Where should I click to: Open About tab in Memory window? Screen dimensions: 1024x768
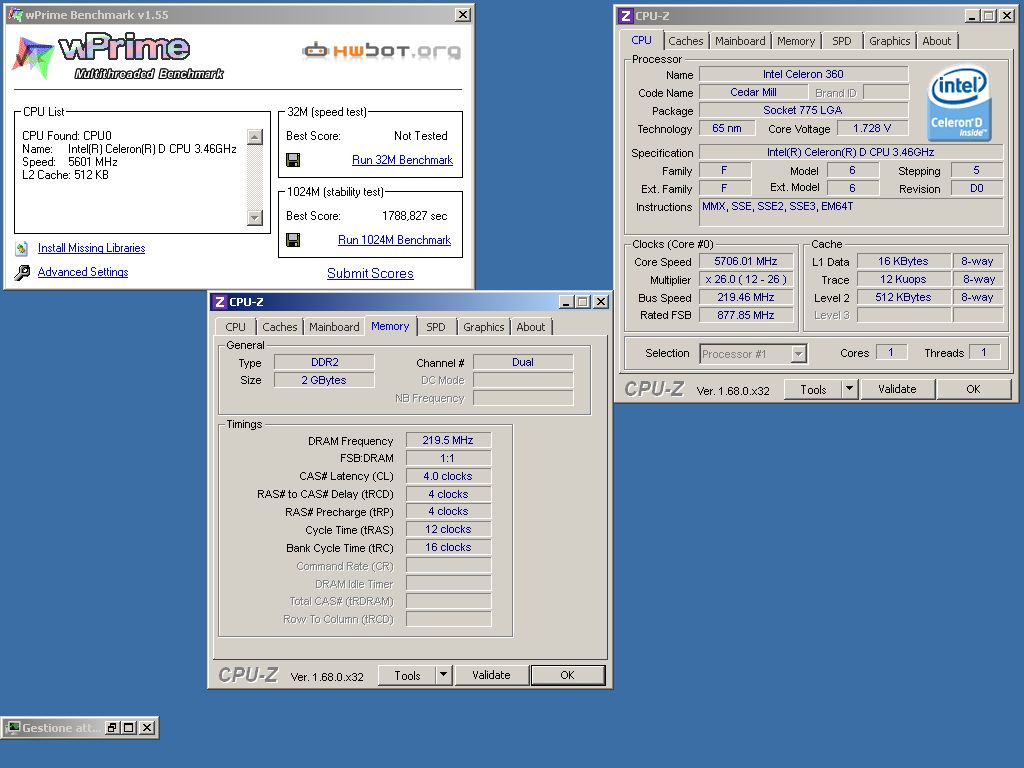tap(530, 327)
